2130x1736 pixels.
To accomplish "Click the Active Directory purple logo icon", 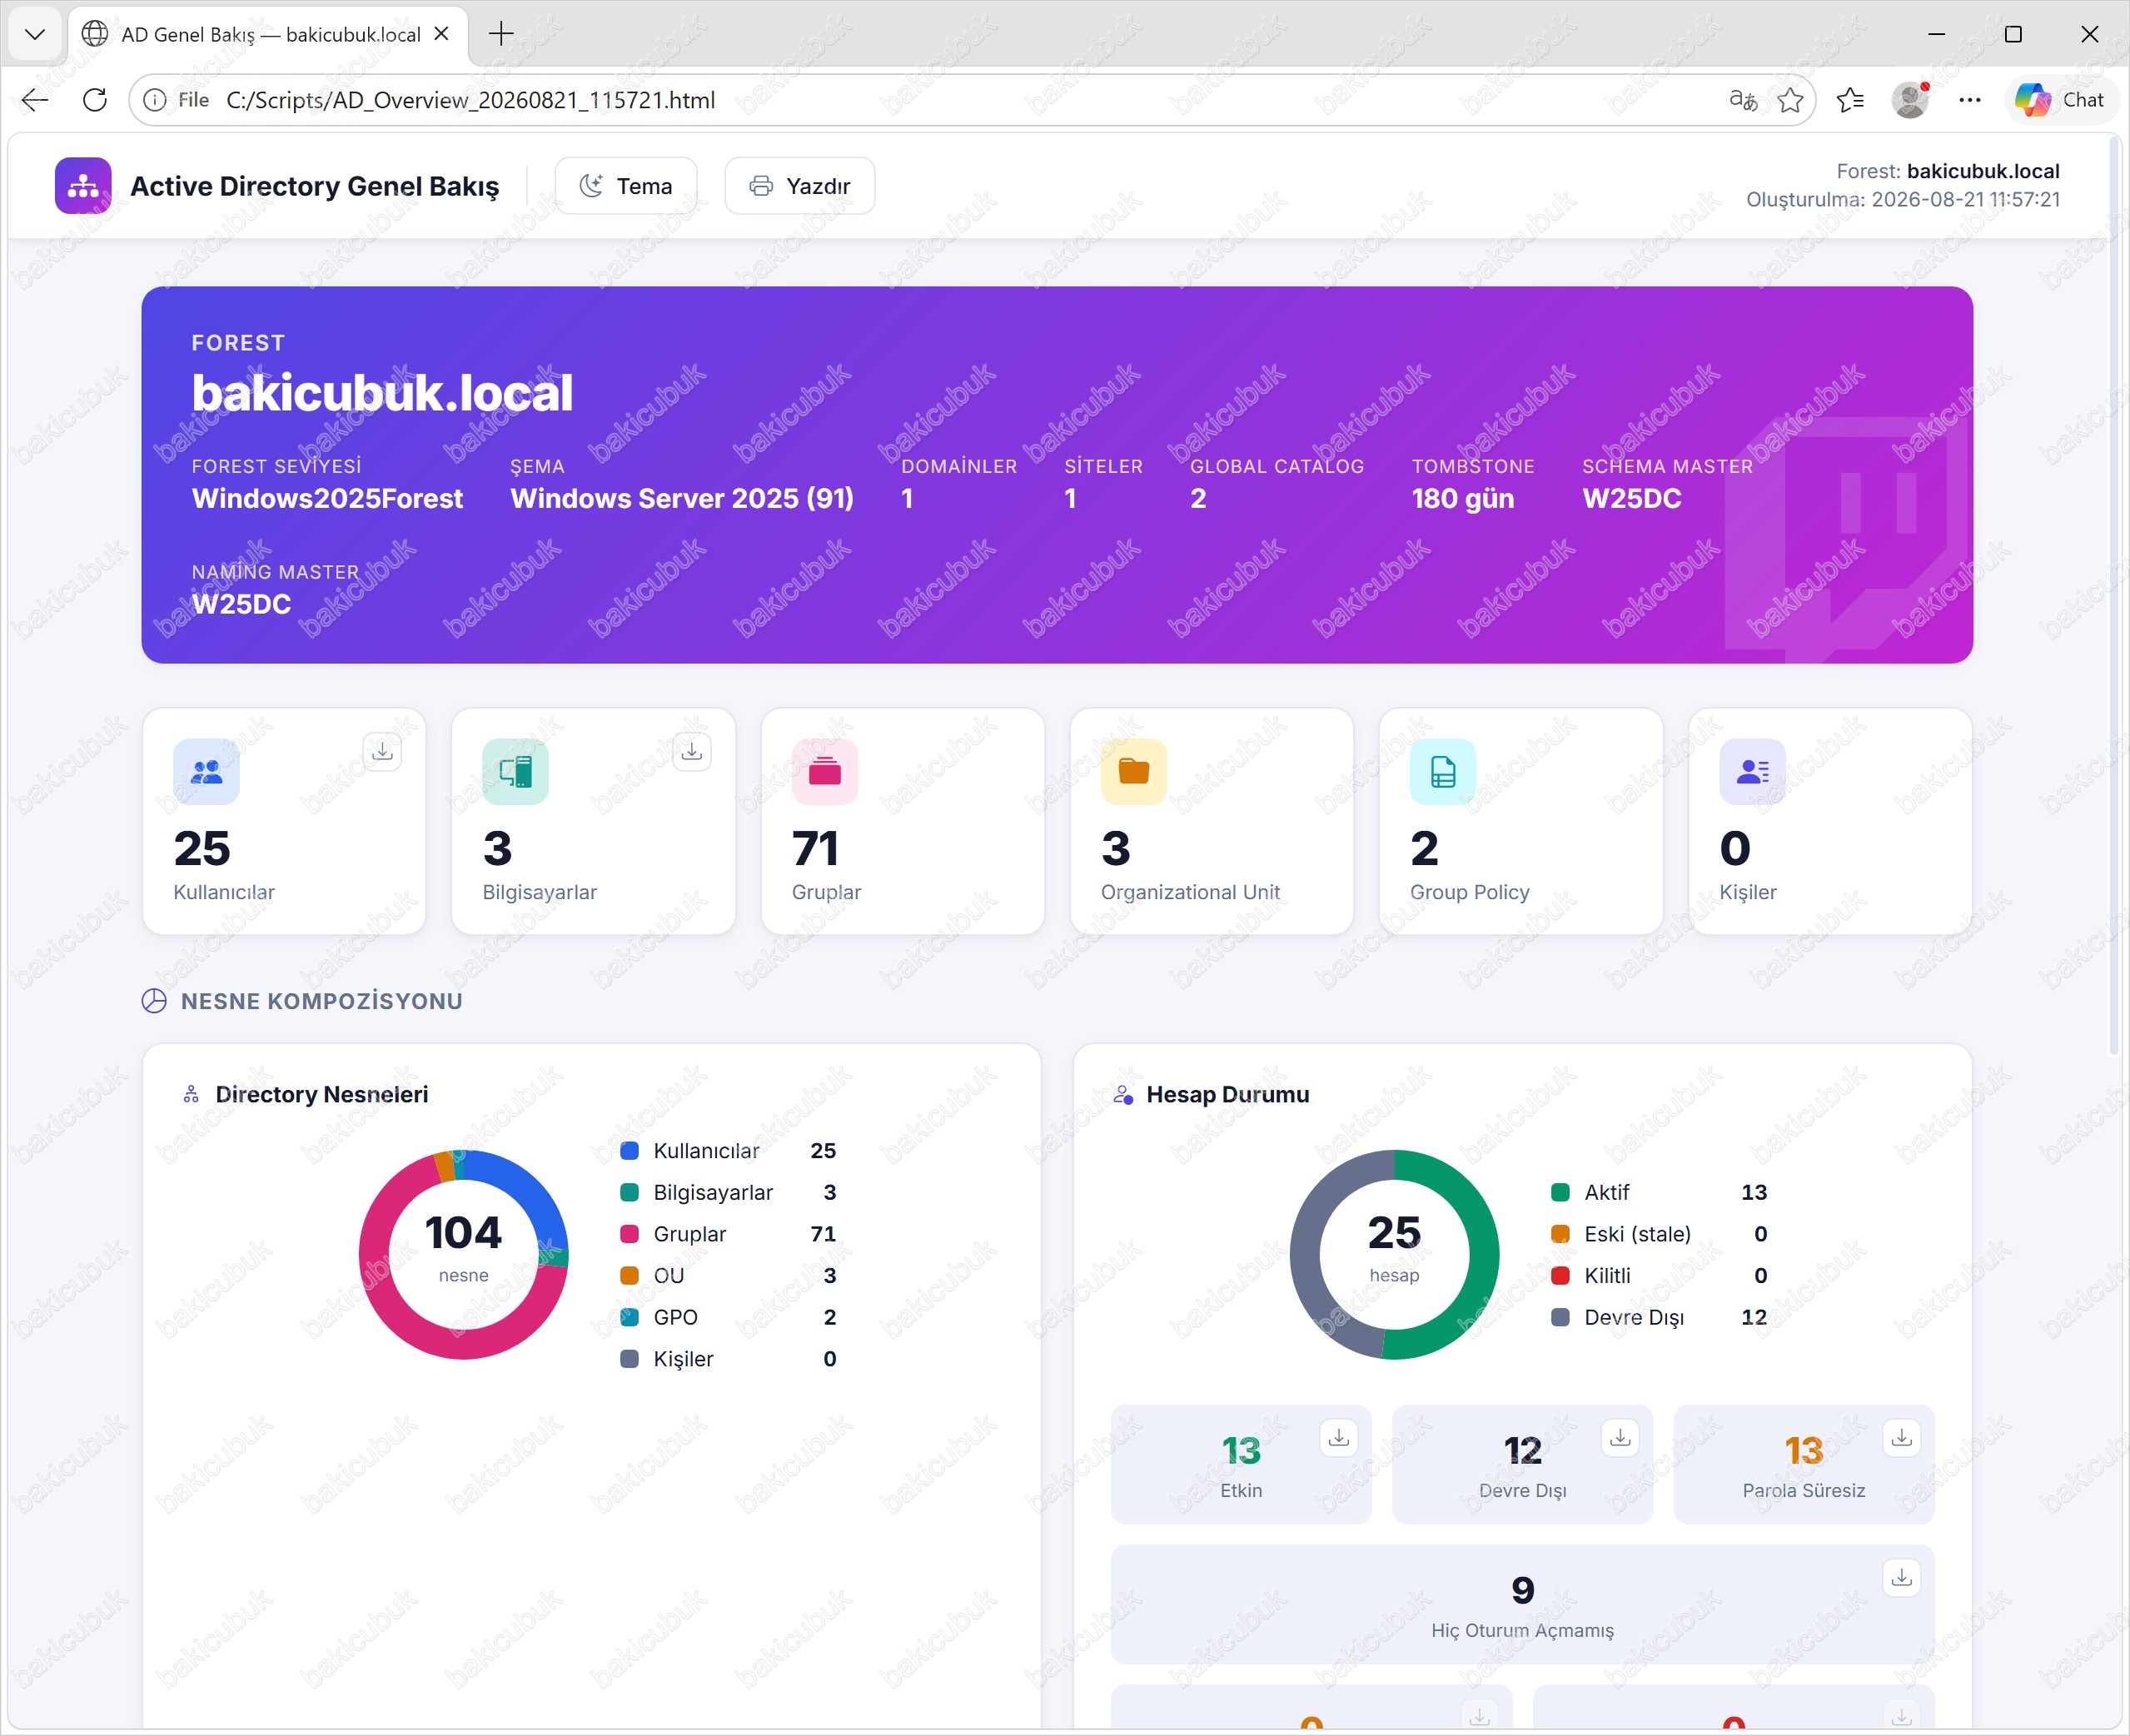I will tap(83, 186).
